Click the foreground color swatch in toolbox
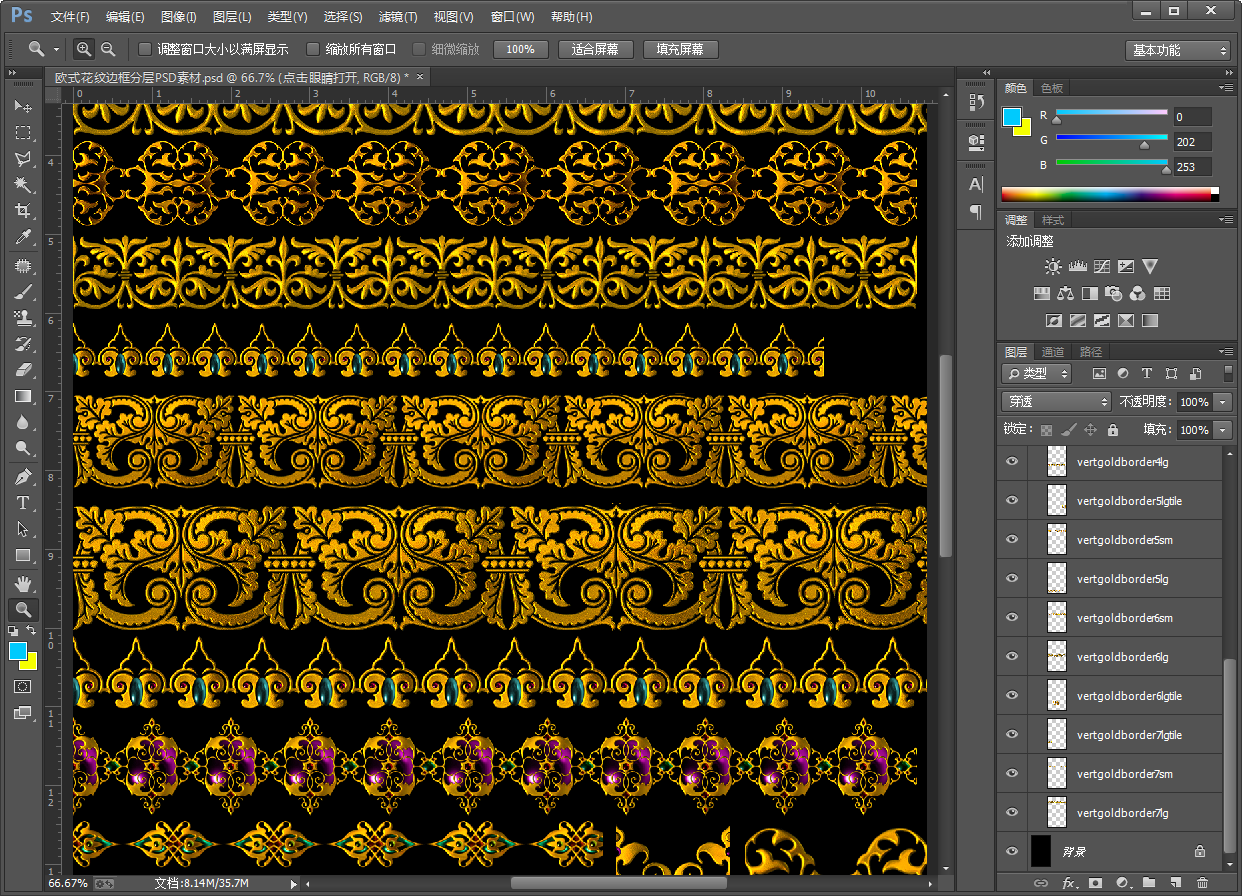This screenshot has height=896, width=1242. 18,651
